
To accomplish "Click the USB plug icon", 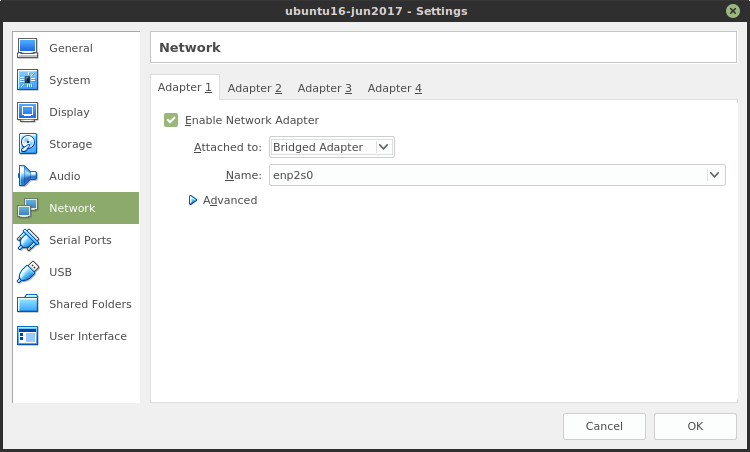I will coord(28,272).
